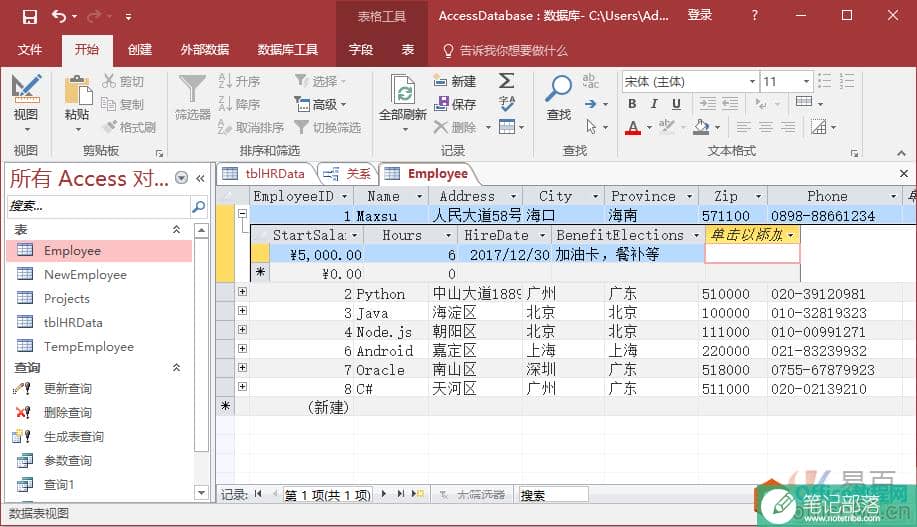Viewport: 917px width, 527px height.
Task: Click New record (新建) in ribbon
Action: point(455,81)
